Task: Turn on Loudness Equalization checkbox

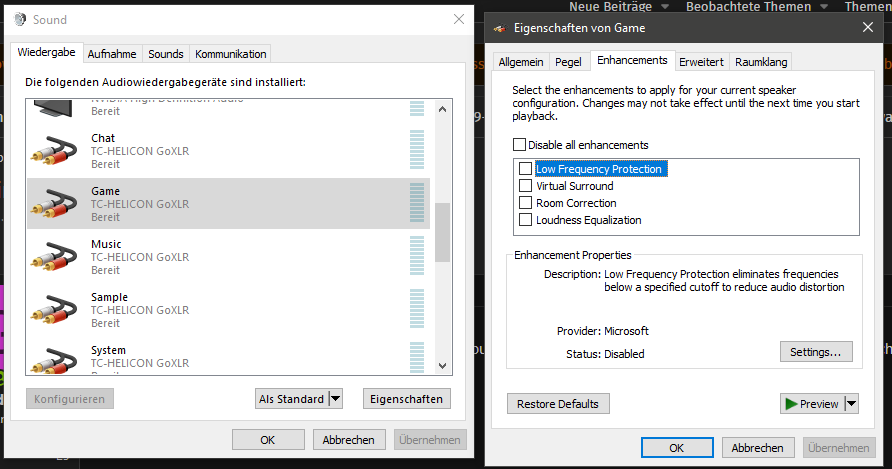Action: [525, 220]
